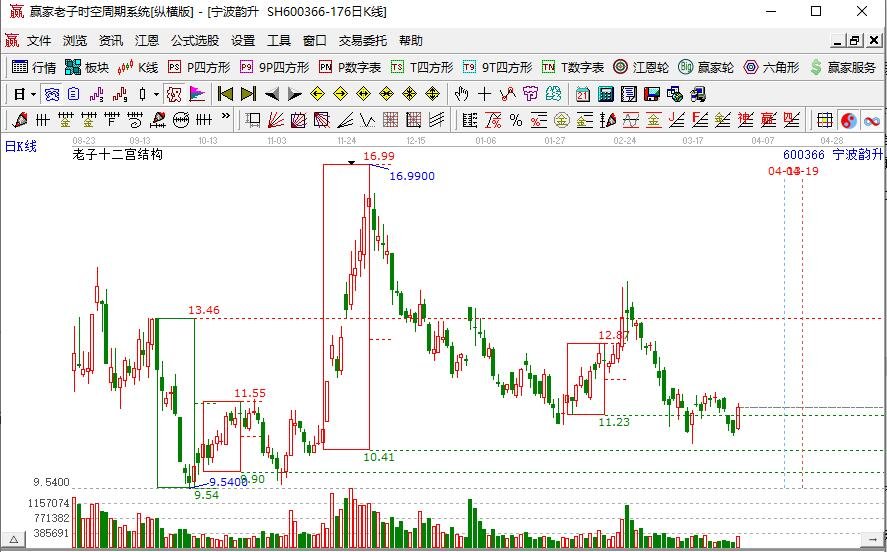Open the 文件 menu
887x552 pixels.
click(x=38, y=41)
